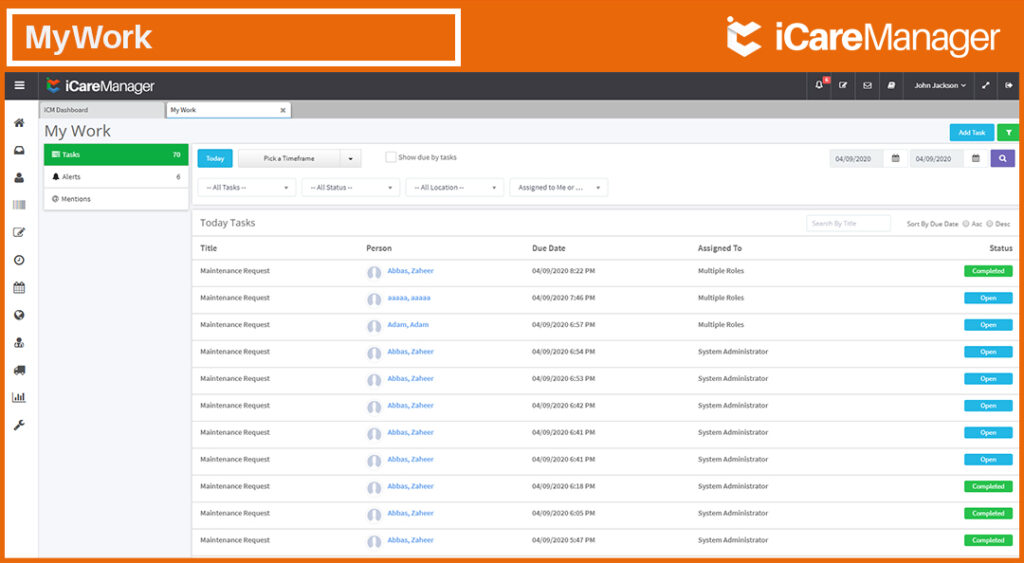The height and width of the screenshot is (563, 1024).
Task: Click the 04/09/2020 6:05 PM due date cell
Action: coord(564,513)
